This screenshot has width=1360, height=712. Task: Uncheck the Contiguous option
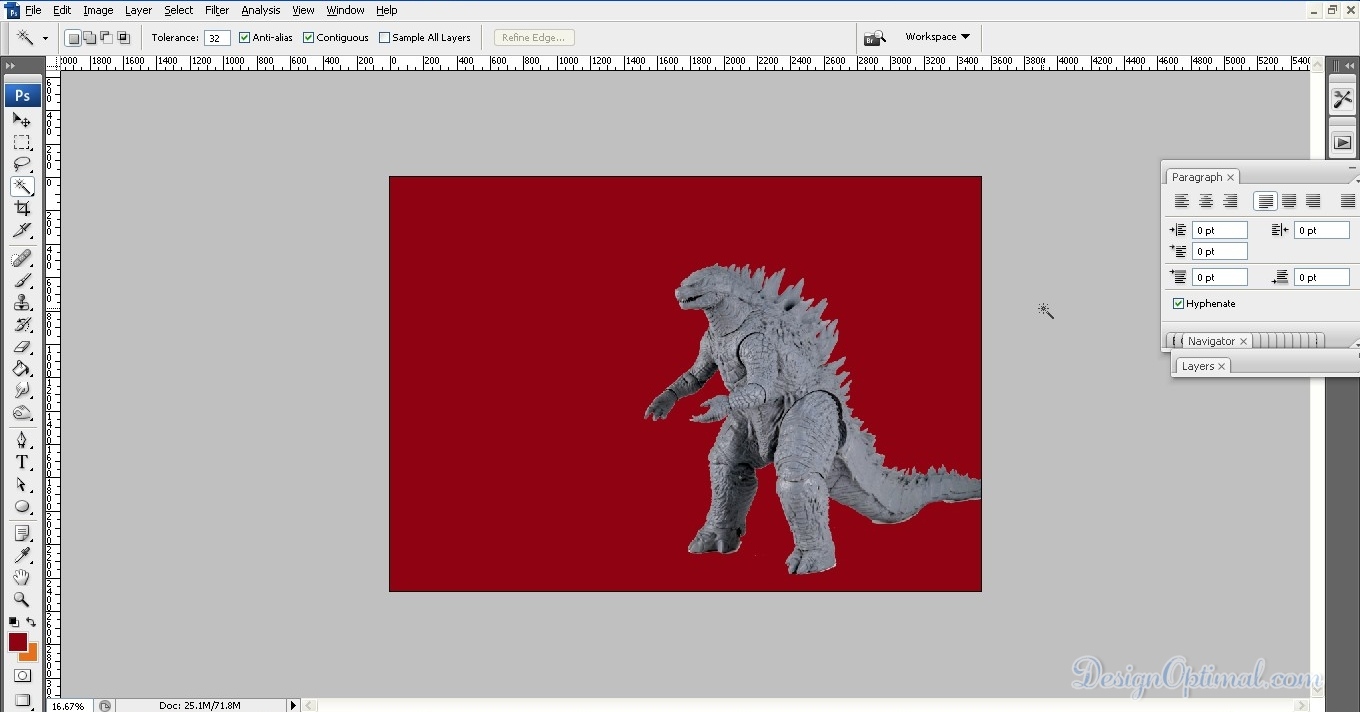(x=308, y=38)
